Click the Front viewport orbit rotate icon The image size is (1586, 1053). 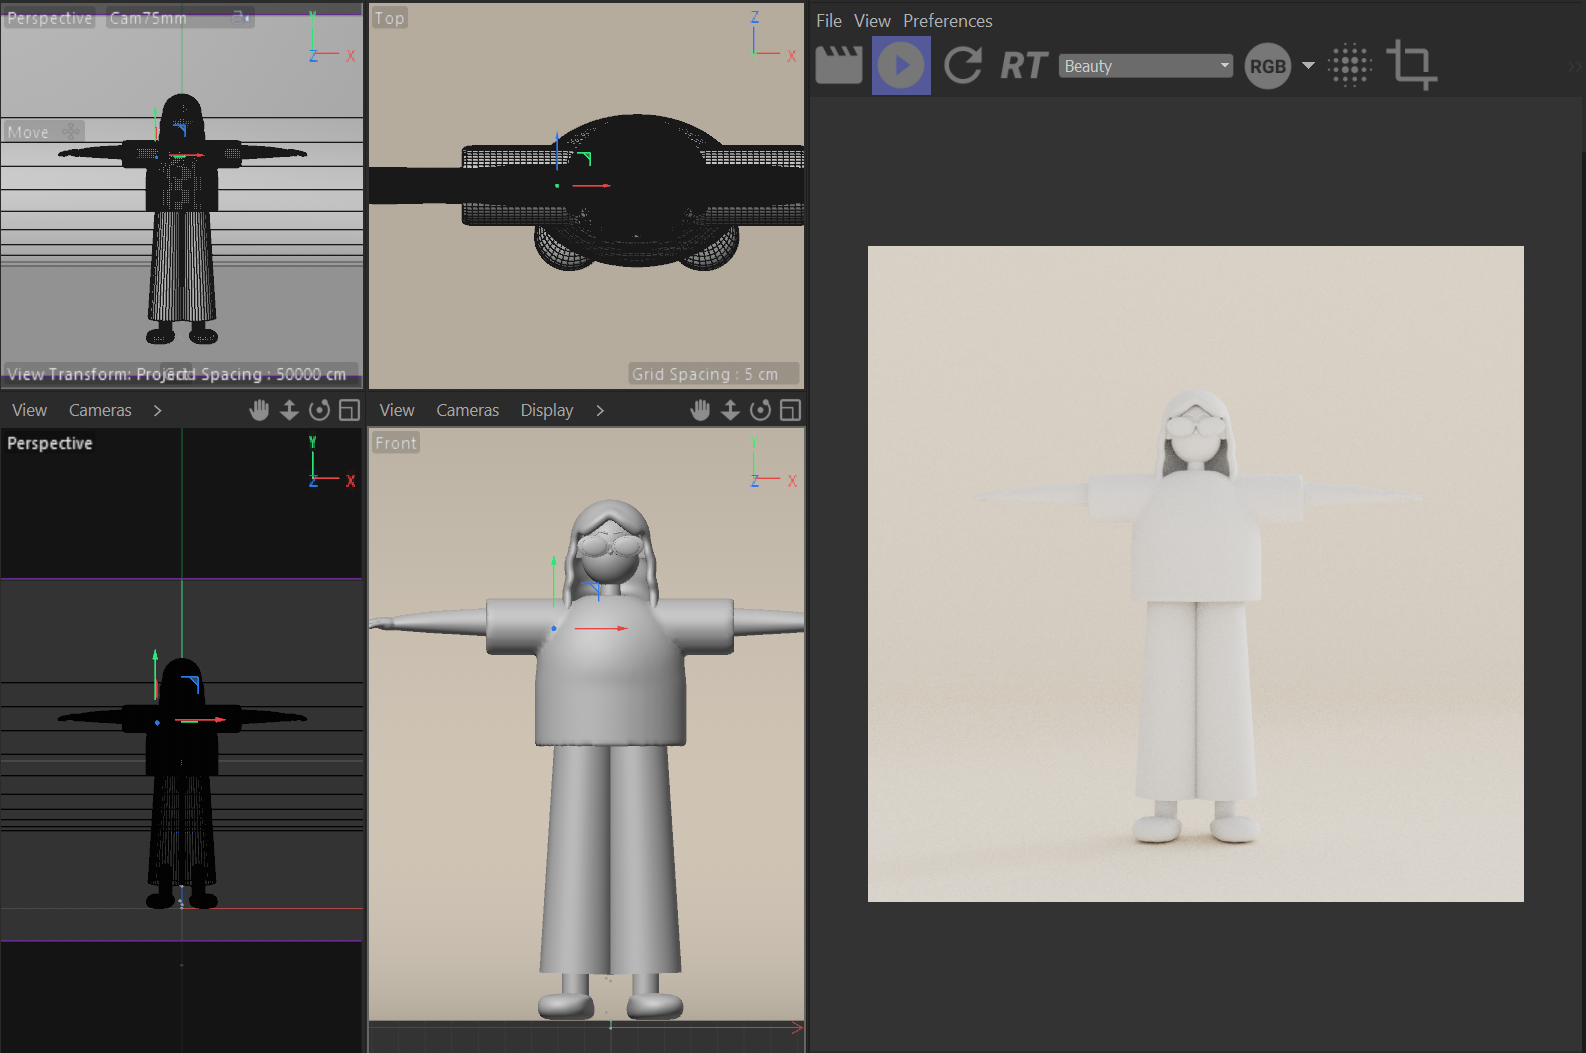tap(760, 410)
